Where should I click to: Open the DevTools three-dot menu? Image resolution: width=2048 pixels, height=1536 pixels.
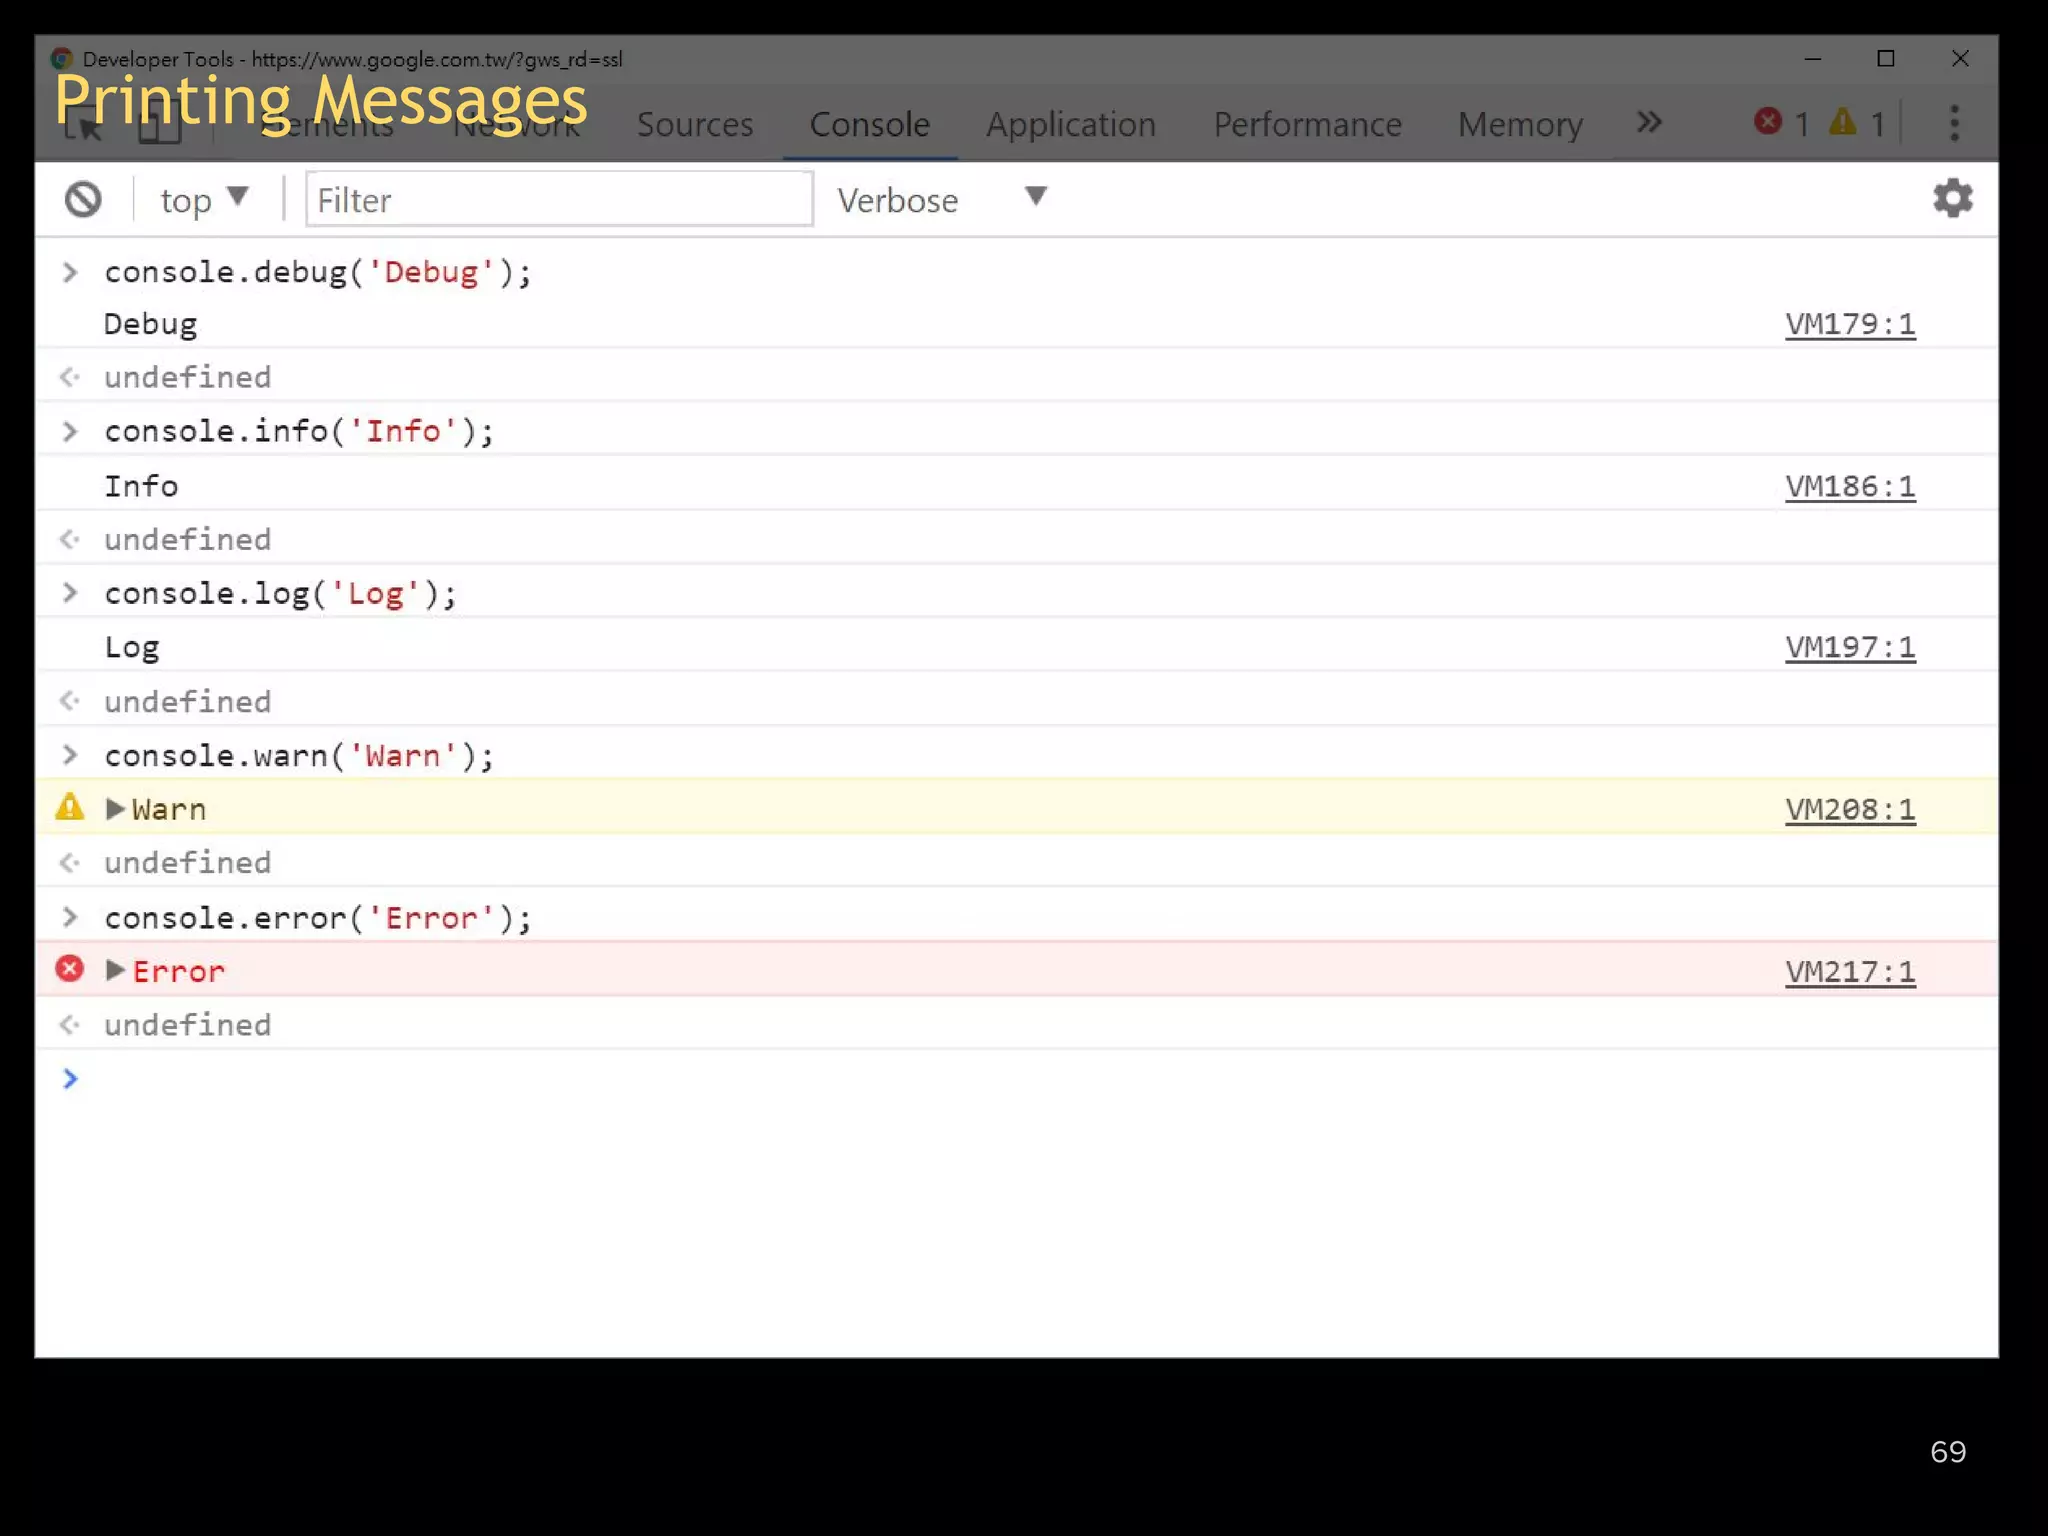1954,123
